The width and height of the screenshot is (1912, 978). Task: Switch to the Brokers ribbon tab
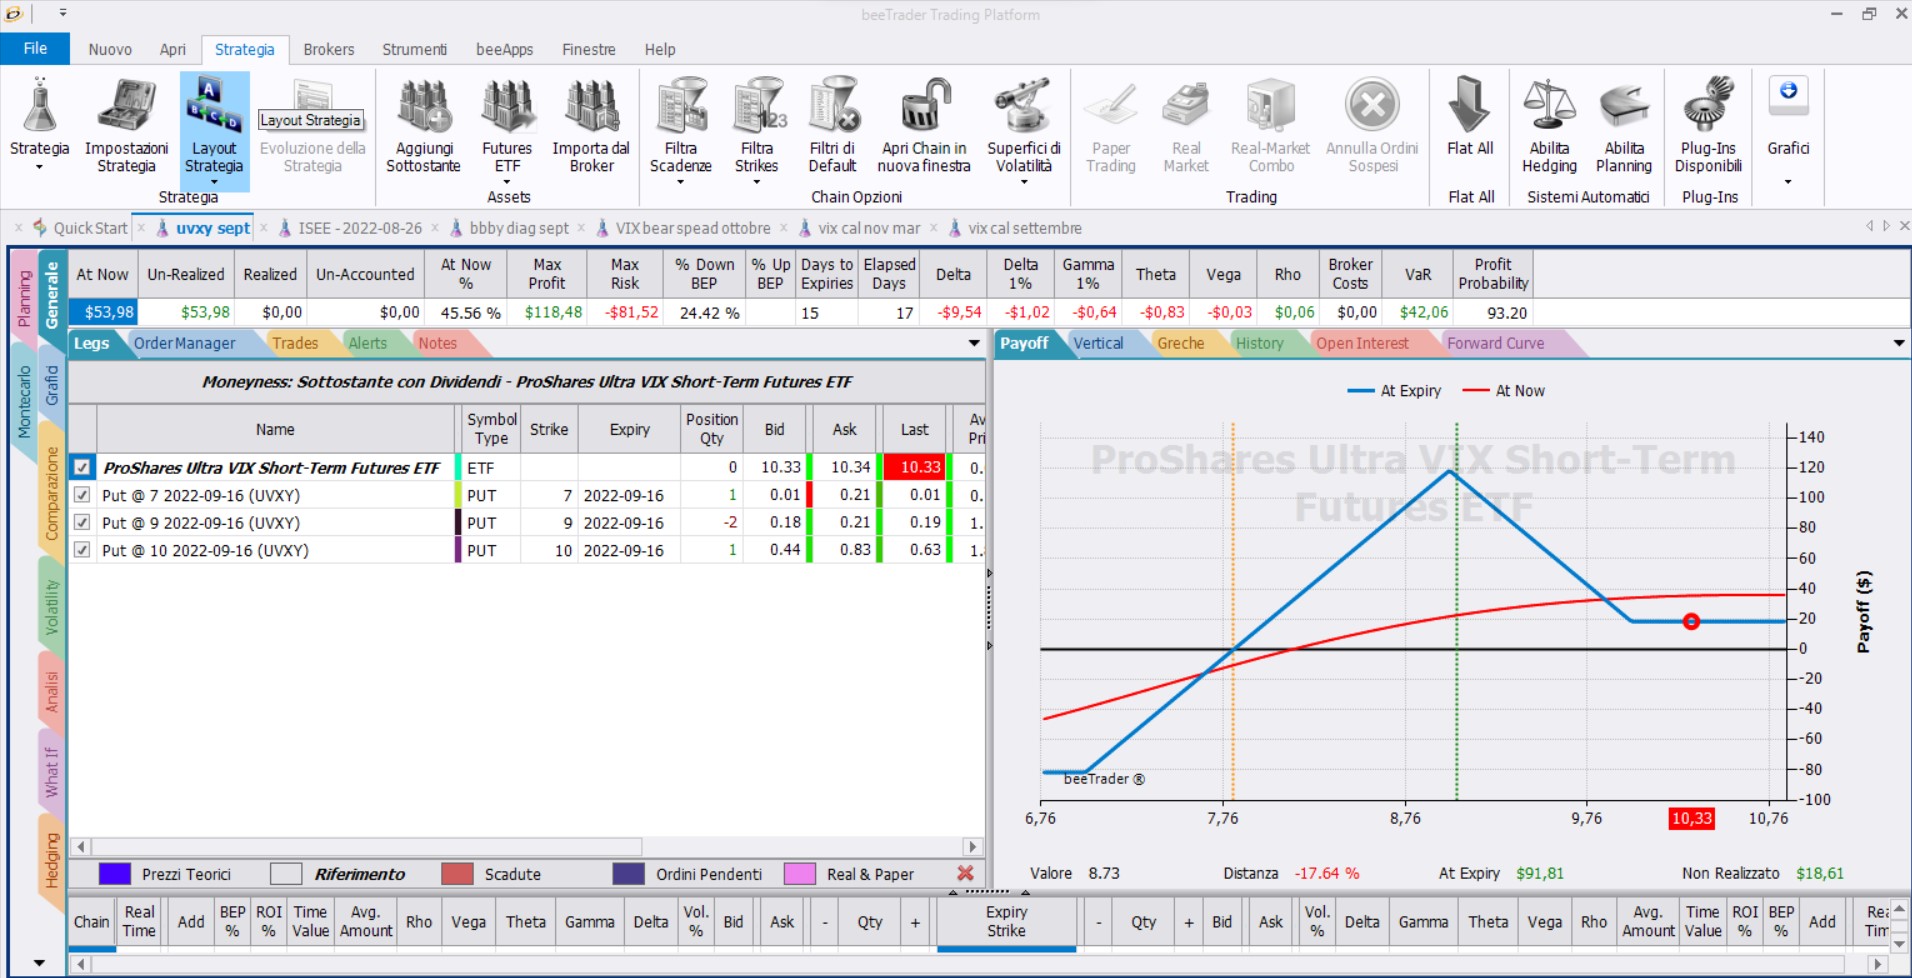(329, 49)
